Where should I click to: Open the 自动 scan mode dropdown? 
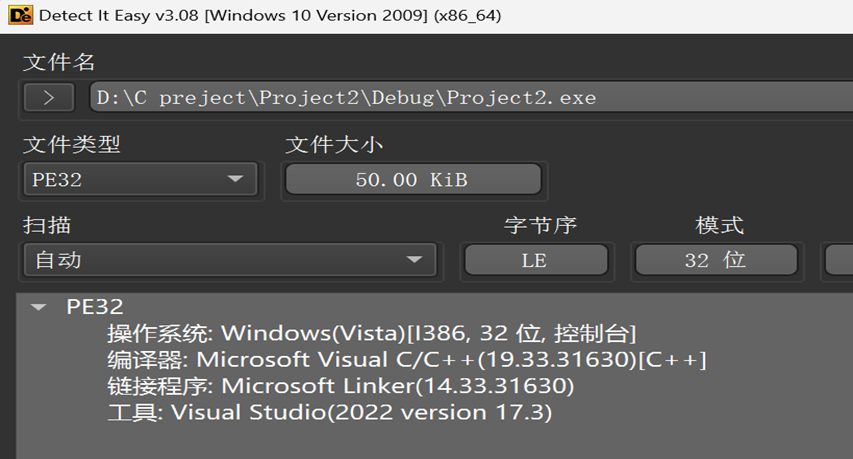(230, 260)
